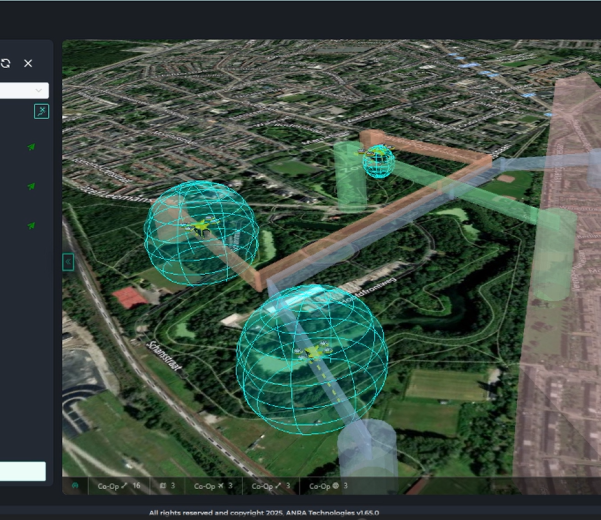Viewport: 601px width, 520px height.
Task: Select the first Co-Op counter showing 16
Action: tap(118, 486)
